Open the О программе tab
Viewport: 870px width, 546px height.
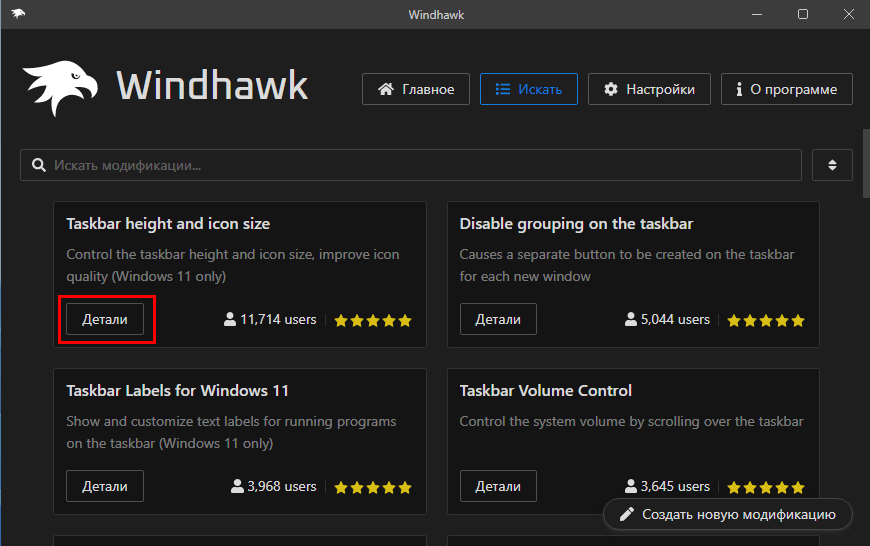click(786, 89)
